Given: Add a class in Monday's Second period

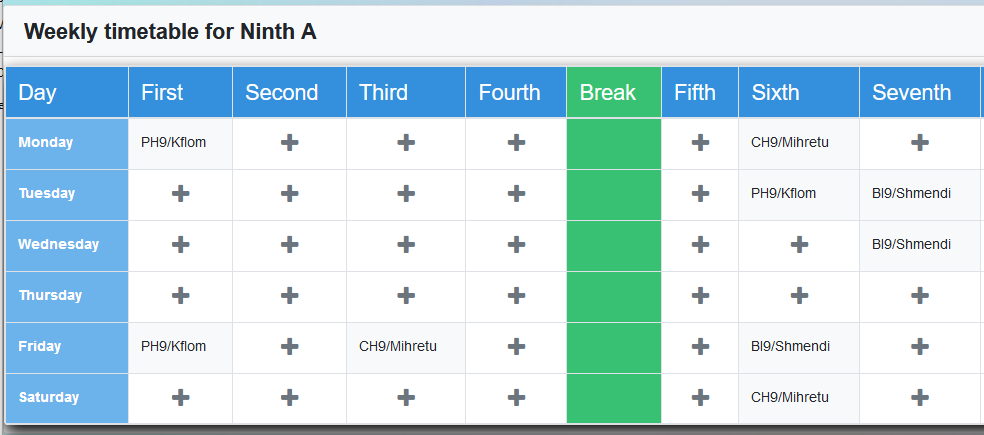Looking at the screenshot, I should pyautogui.click(x=289, y=143).
